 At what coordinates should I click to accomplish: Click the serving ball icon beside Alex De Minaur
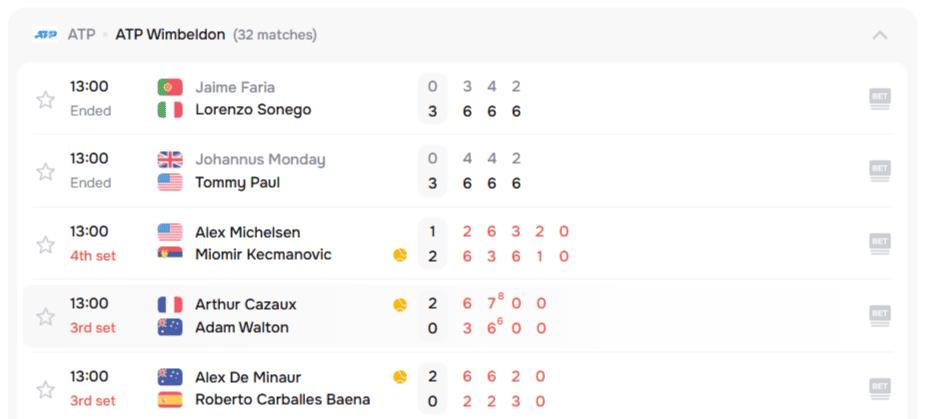pos(400,377)
